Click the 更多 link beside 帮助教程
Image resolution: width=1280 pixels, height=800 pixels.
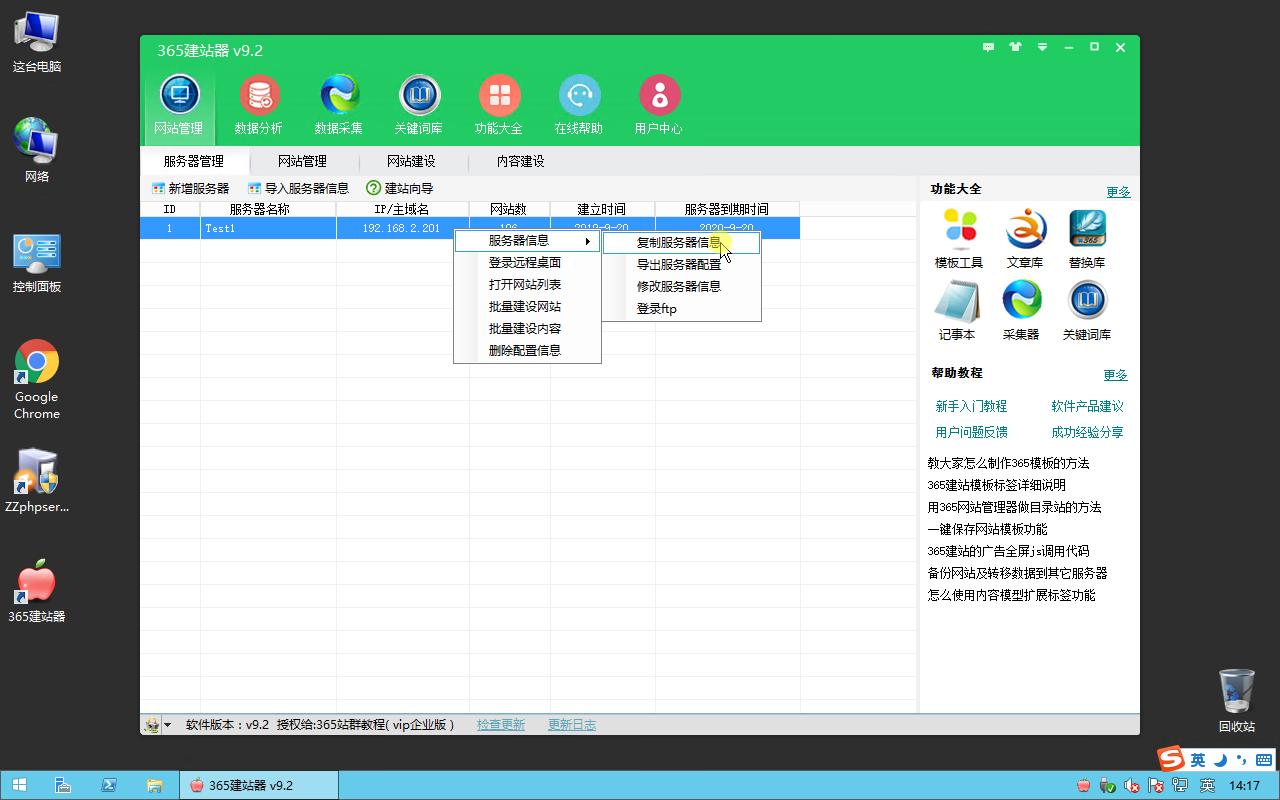(x=1115, y=375)
